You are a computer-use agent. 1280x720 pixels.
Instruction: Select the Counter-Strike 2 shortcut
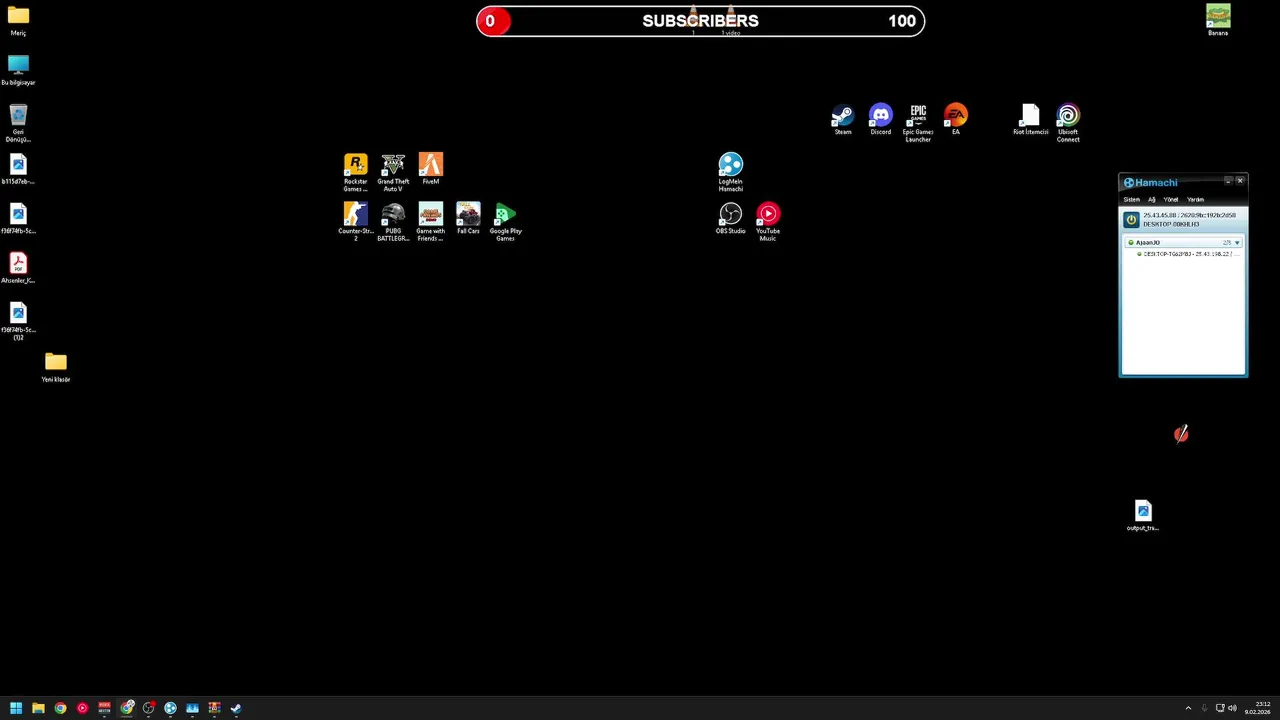(x=356, y=221)
